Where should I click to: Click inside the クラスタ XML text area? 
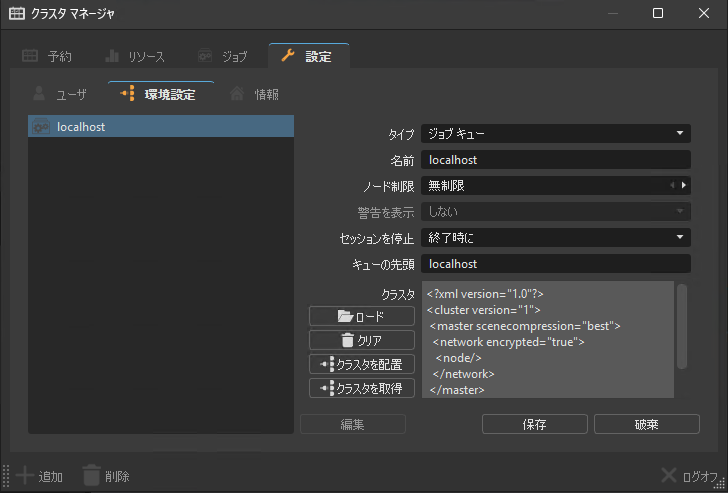[x=548, y=339]
